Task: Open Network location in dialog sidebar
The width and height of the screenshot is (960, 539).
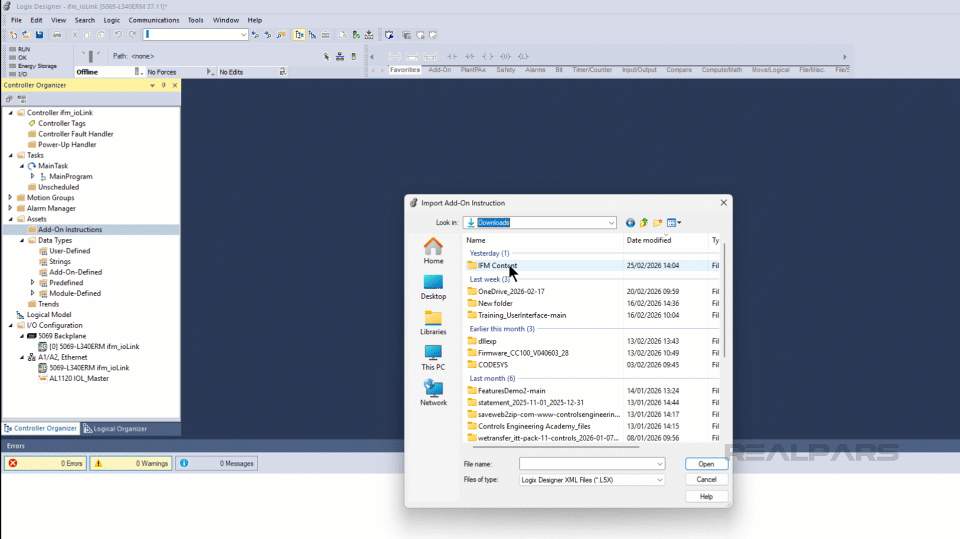Action: 433,393
